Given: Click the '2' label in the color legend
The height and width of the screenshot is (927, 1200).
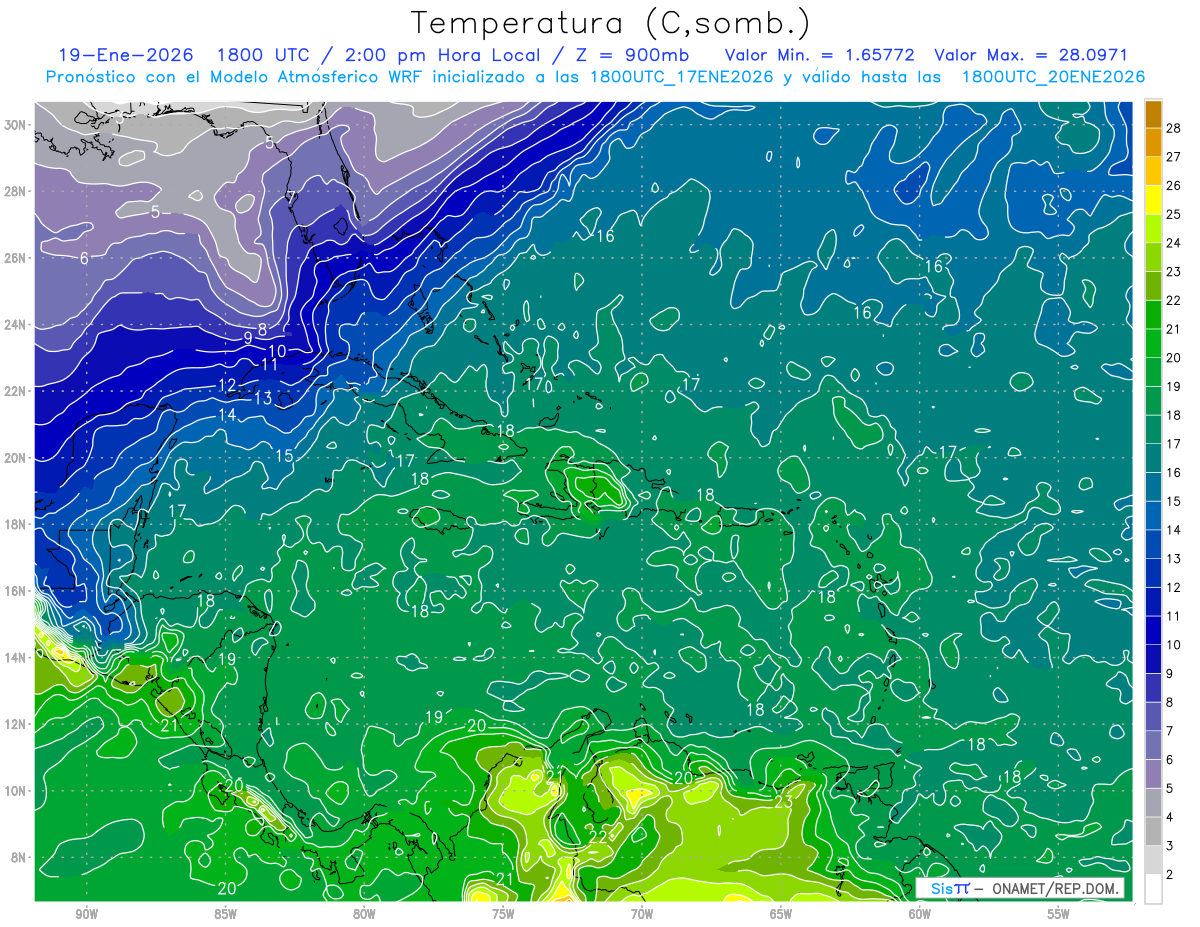Looking at the screenshot, I should (1171, 875).
